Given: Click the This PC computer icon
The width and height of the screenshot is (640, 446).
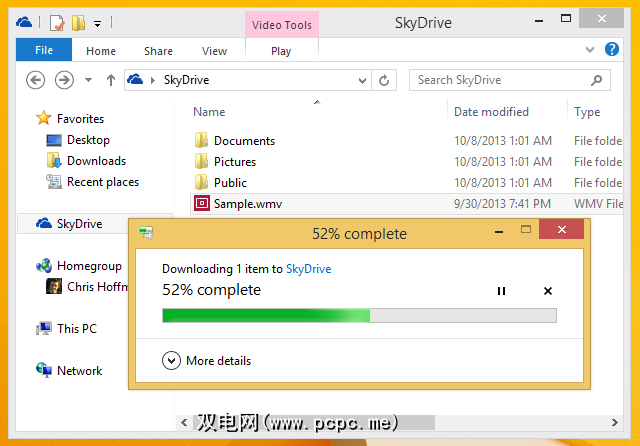Looking at the screenshot, I should (x=44, y=328).
